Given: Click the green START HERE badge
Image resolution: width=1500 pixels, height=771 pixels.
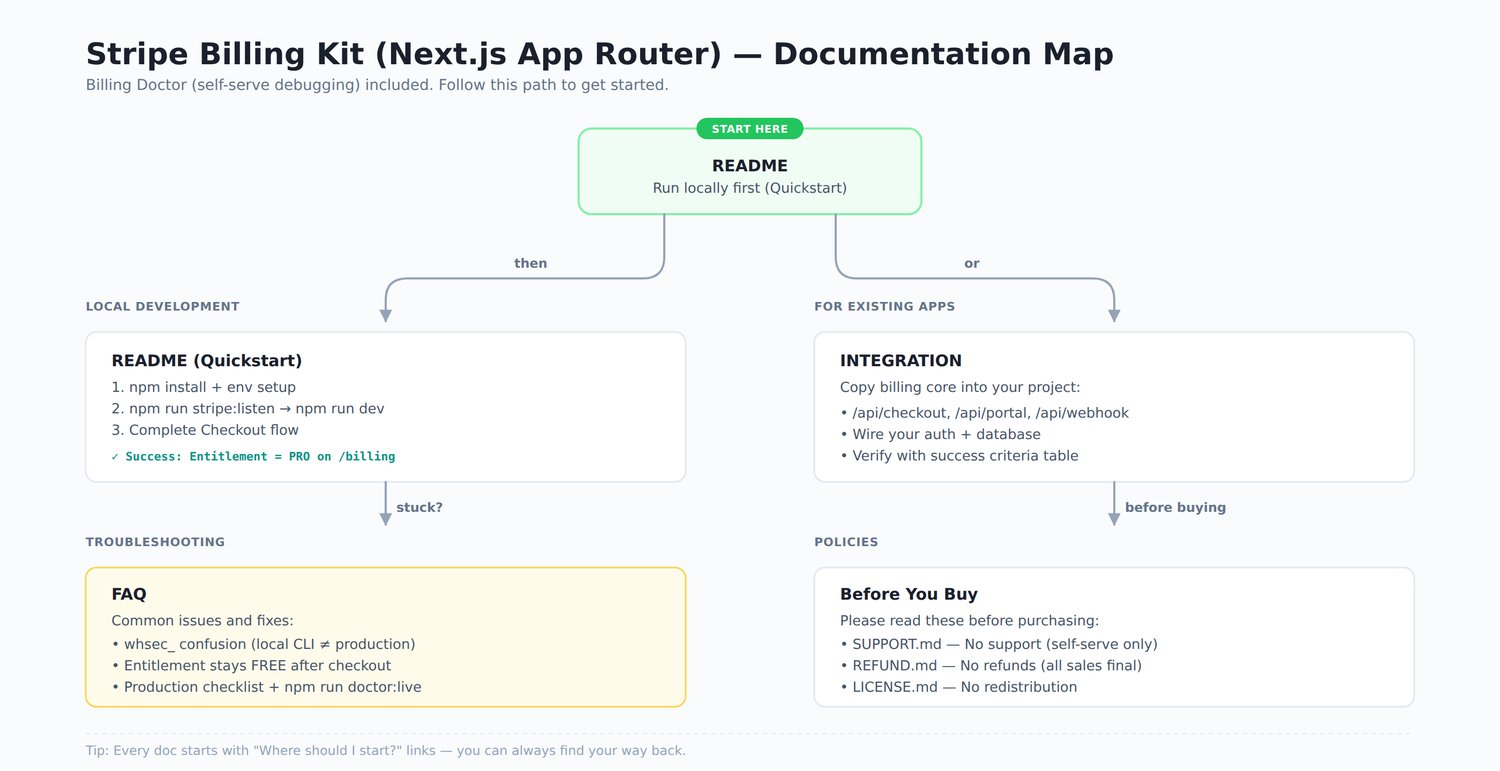Looking at the screenshot, I should [750, 129].
